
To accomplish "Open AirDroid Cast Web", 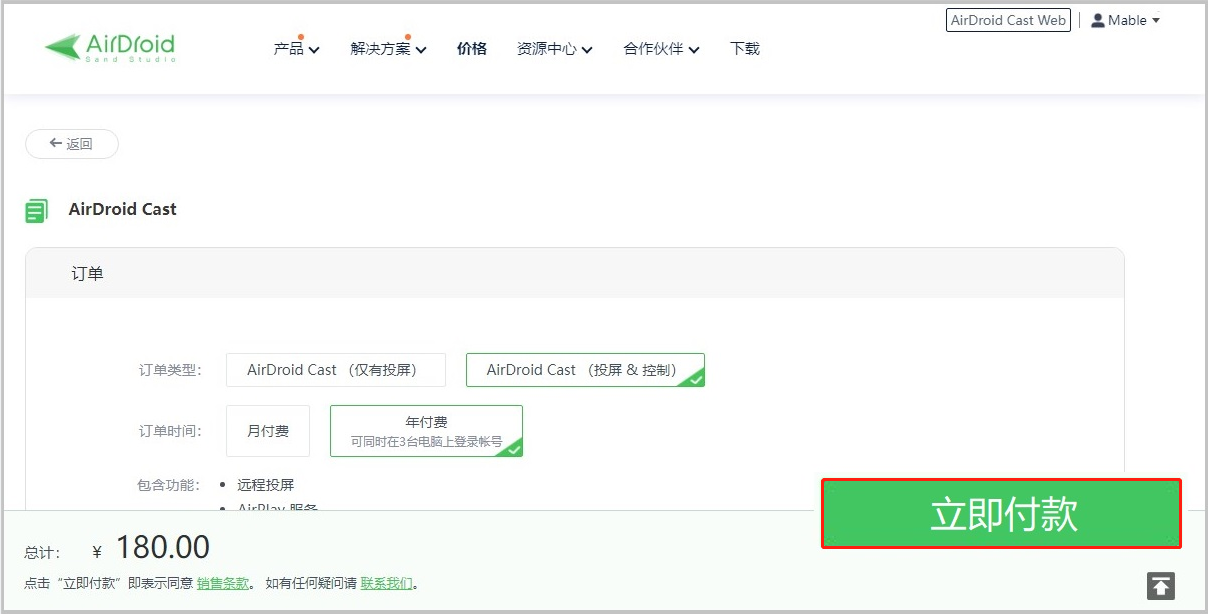I will (1008, 20).
